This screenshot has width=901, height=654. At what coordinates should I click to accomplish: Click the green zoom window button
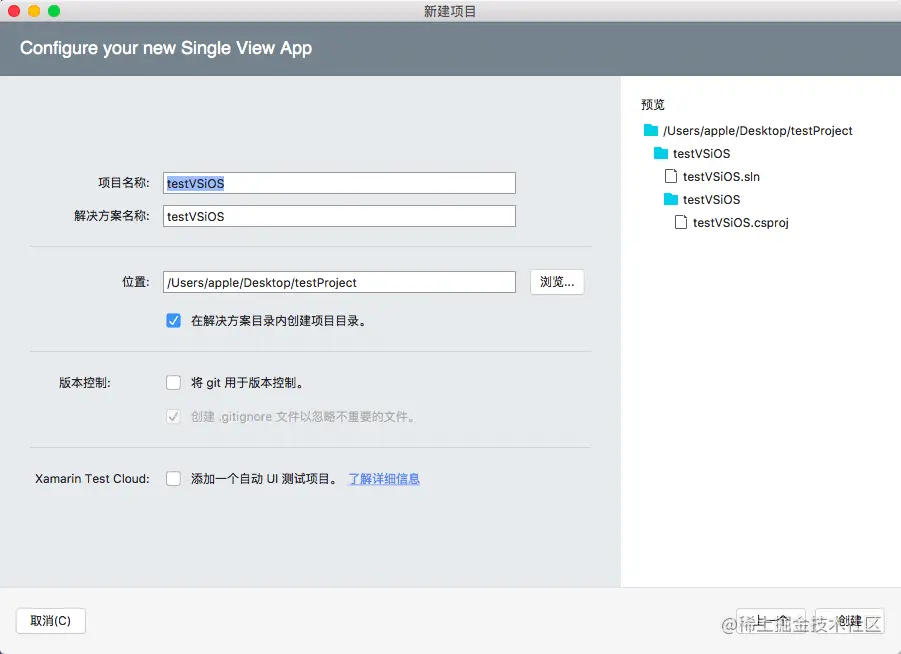click(54, 11)
